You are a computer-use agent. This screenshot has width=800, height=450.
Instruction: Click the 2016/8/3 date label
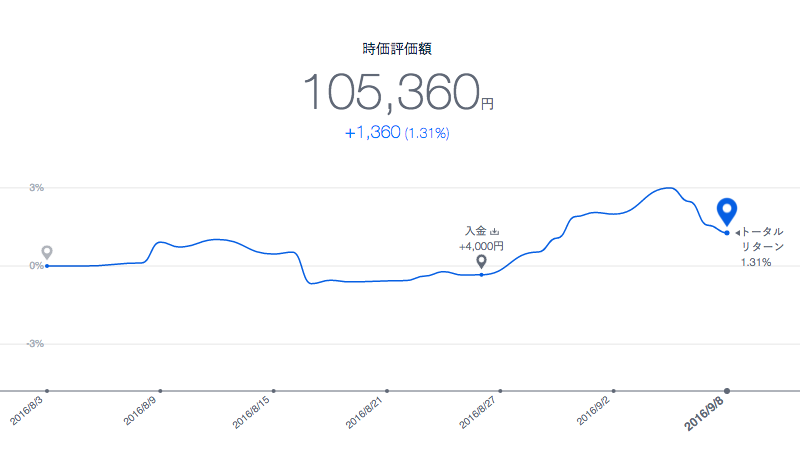(x=27, y=411)
